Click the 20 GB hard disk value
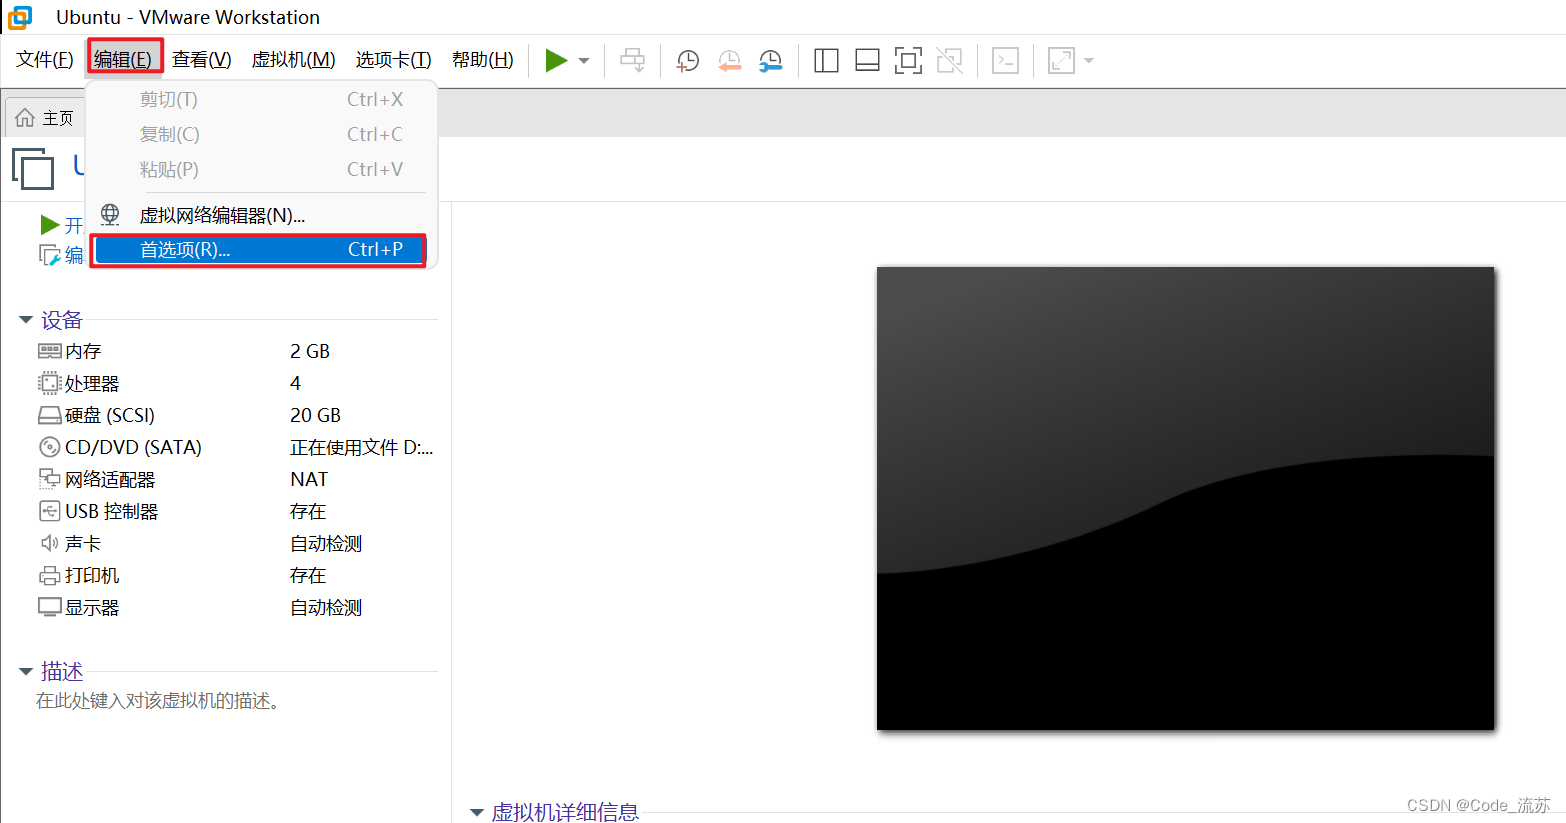Image resolution: width=1566 pixels, height=823 pixels. (x=315, y=415)
